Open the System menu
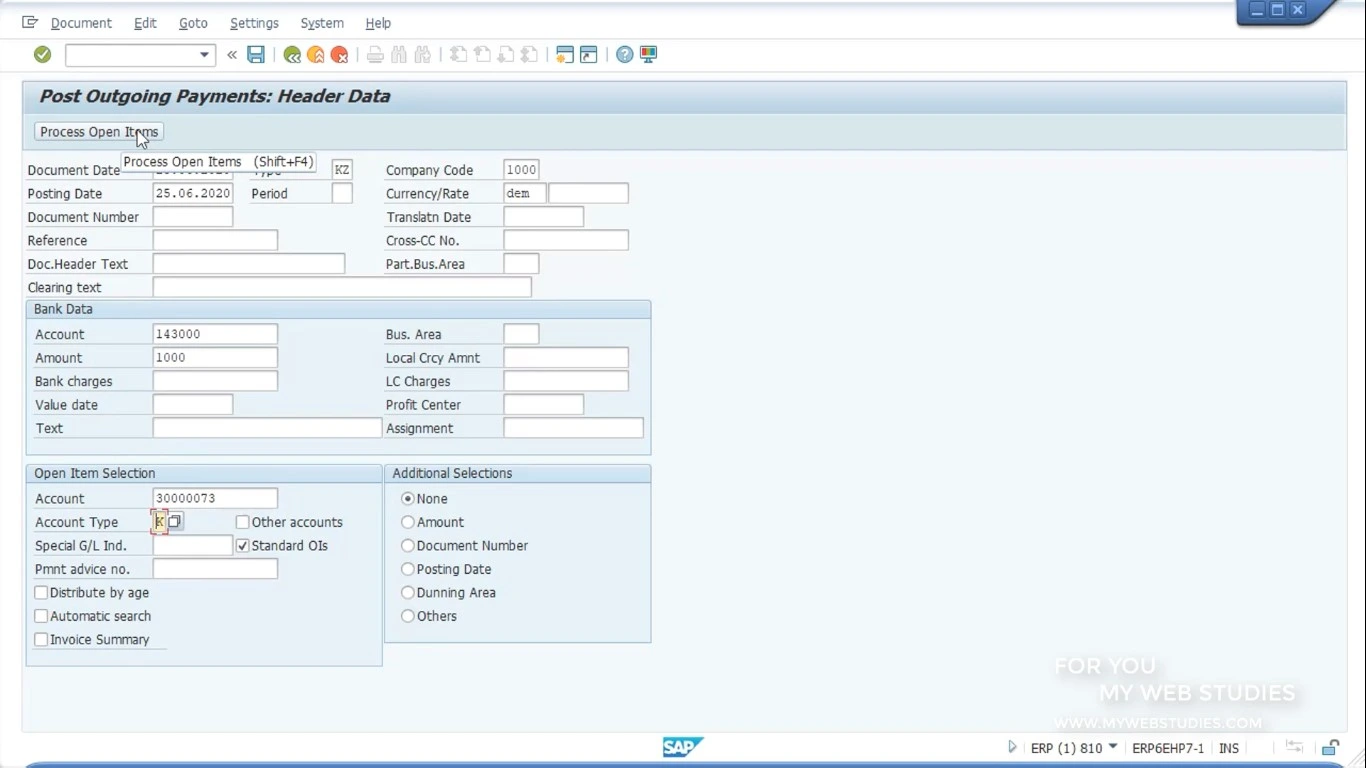This screenshot has width=1366, height=768. pyautogui.click(x=322, y=23)
